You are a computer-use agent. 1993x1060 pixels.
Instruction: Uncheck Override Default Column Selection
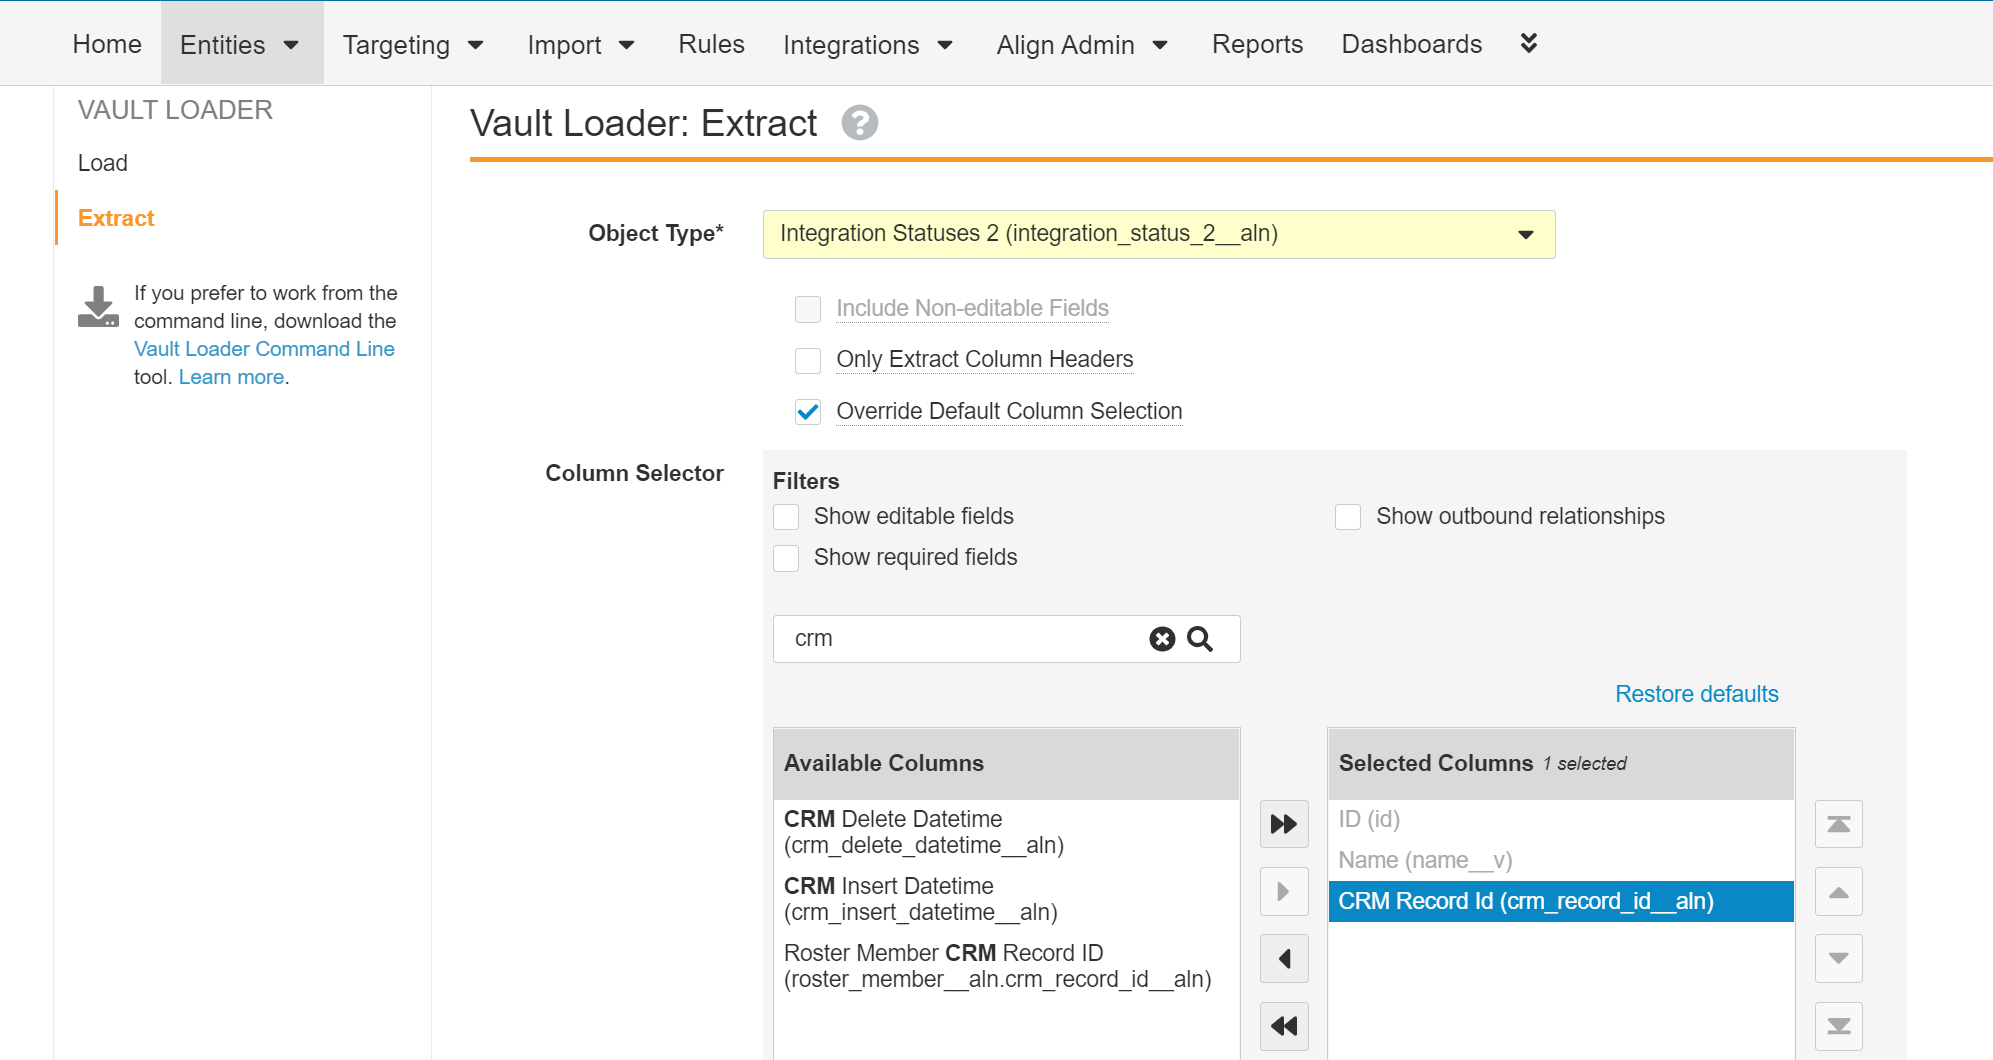click(x=808, y=412)
